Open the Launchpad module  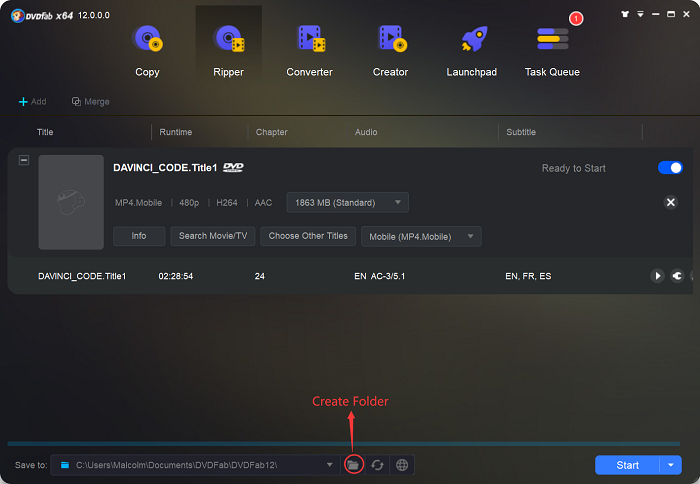471,51
